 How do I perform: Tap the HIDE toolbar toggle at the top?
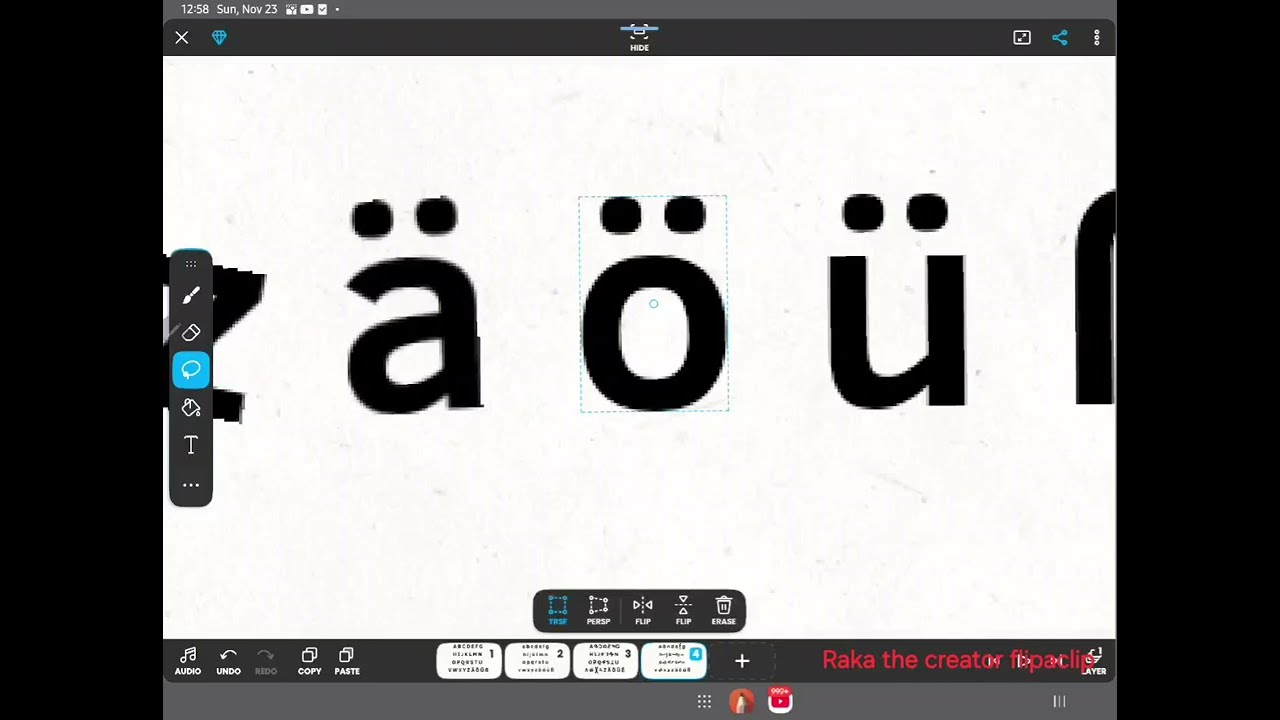639,37
